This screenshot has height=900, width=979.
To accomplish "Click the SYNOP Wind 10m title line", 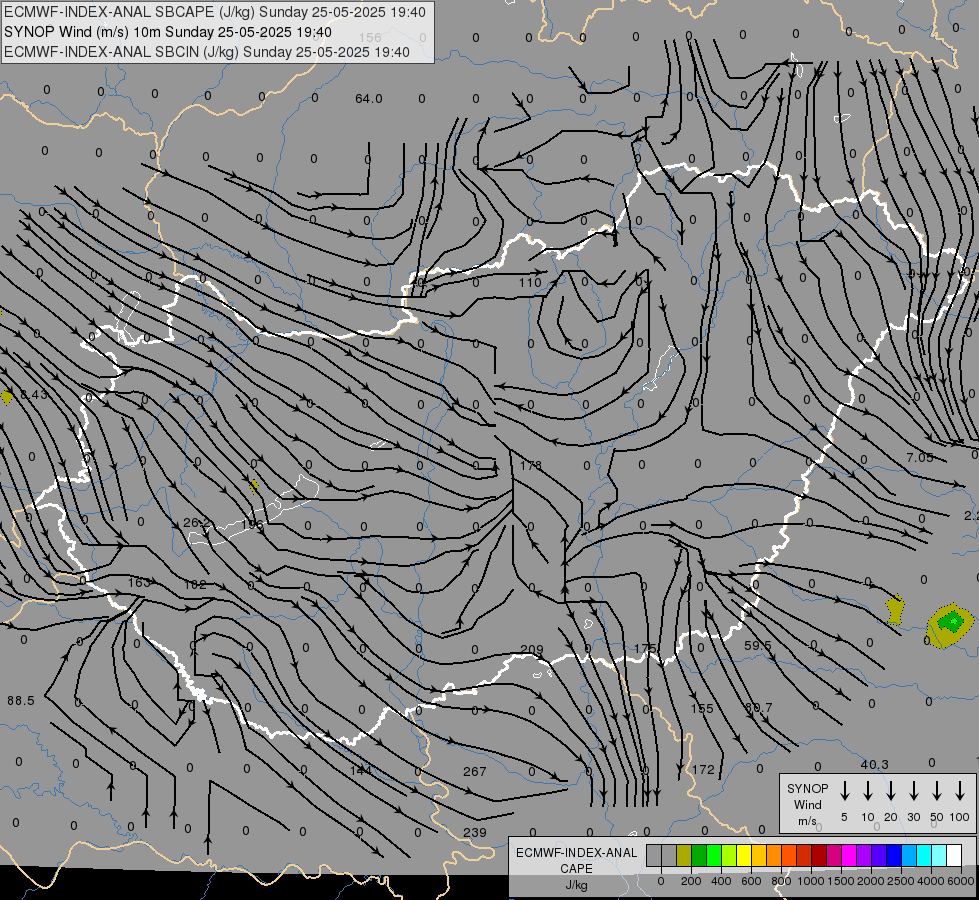I will tap(167, 32).
